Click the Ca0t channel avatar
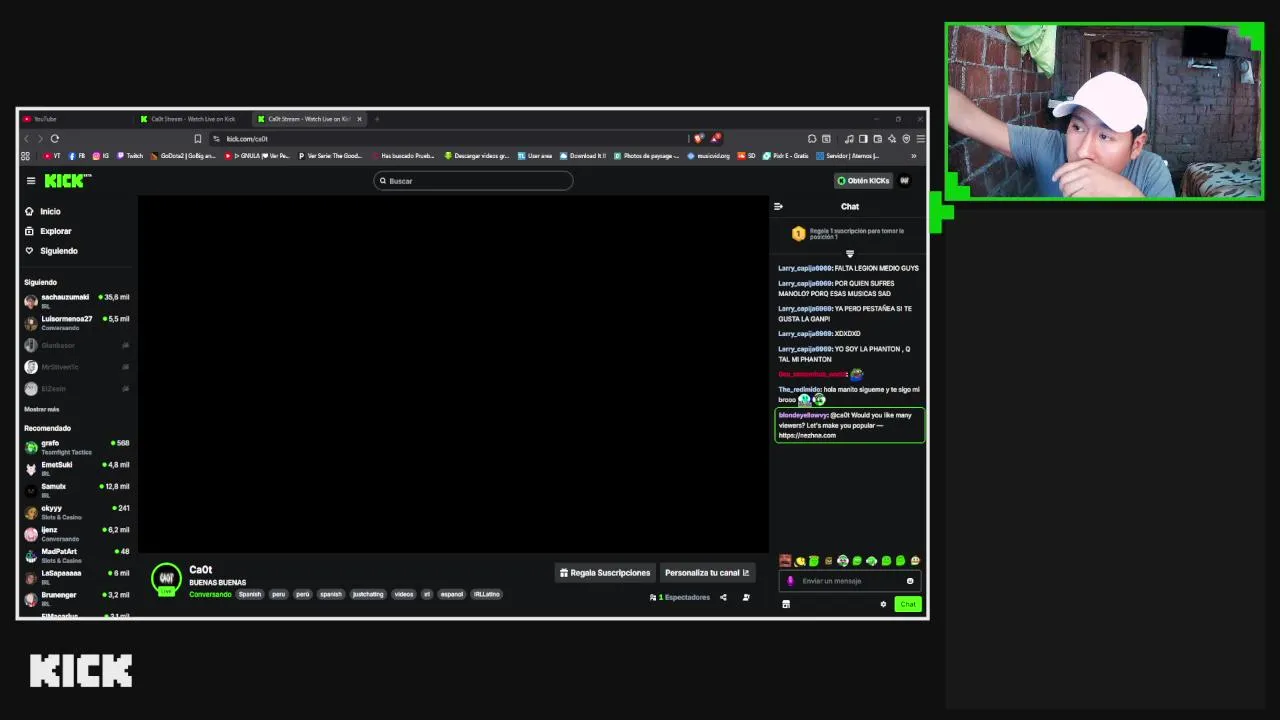The height and width of the screenshot is (720, 1280). (166, 579)
